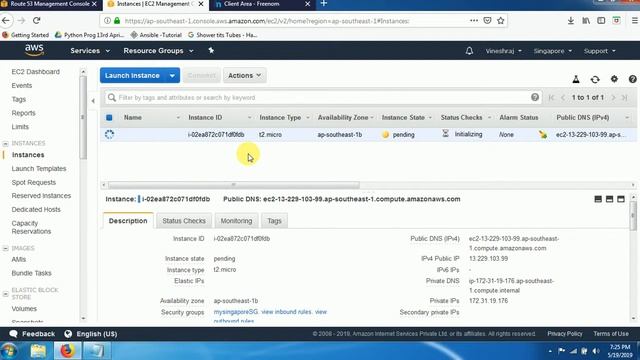
Task: Switch to the Status Checks tab
Action: 184,221
